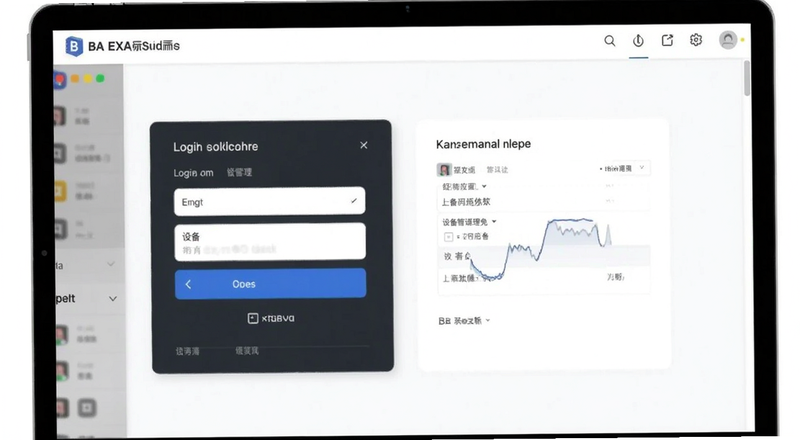Screen dimensions: 800x440
Task: Click the first avatar in the sidebar list
Action: pyautogui.click(x=60, y=116)
